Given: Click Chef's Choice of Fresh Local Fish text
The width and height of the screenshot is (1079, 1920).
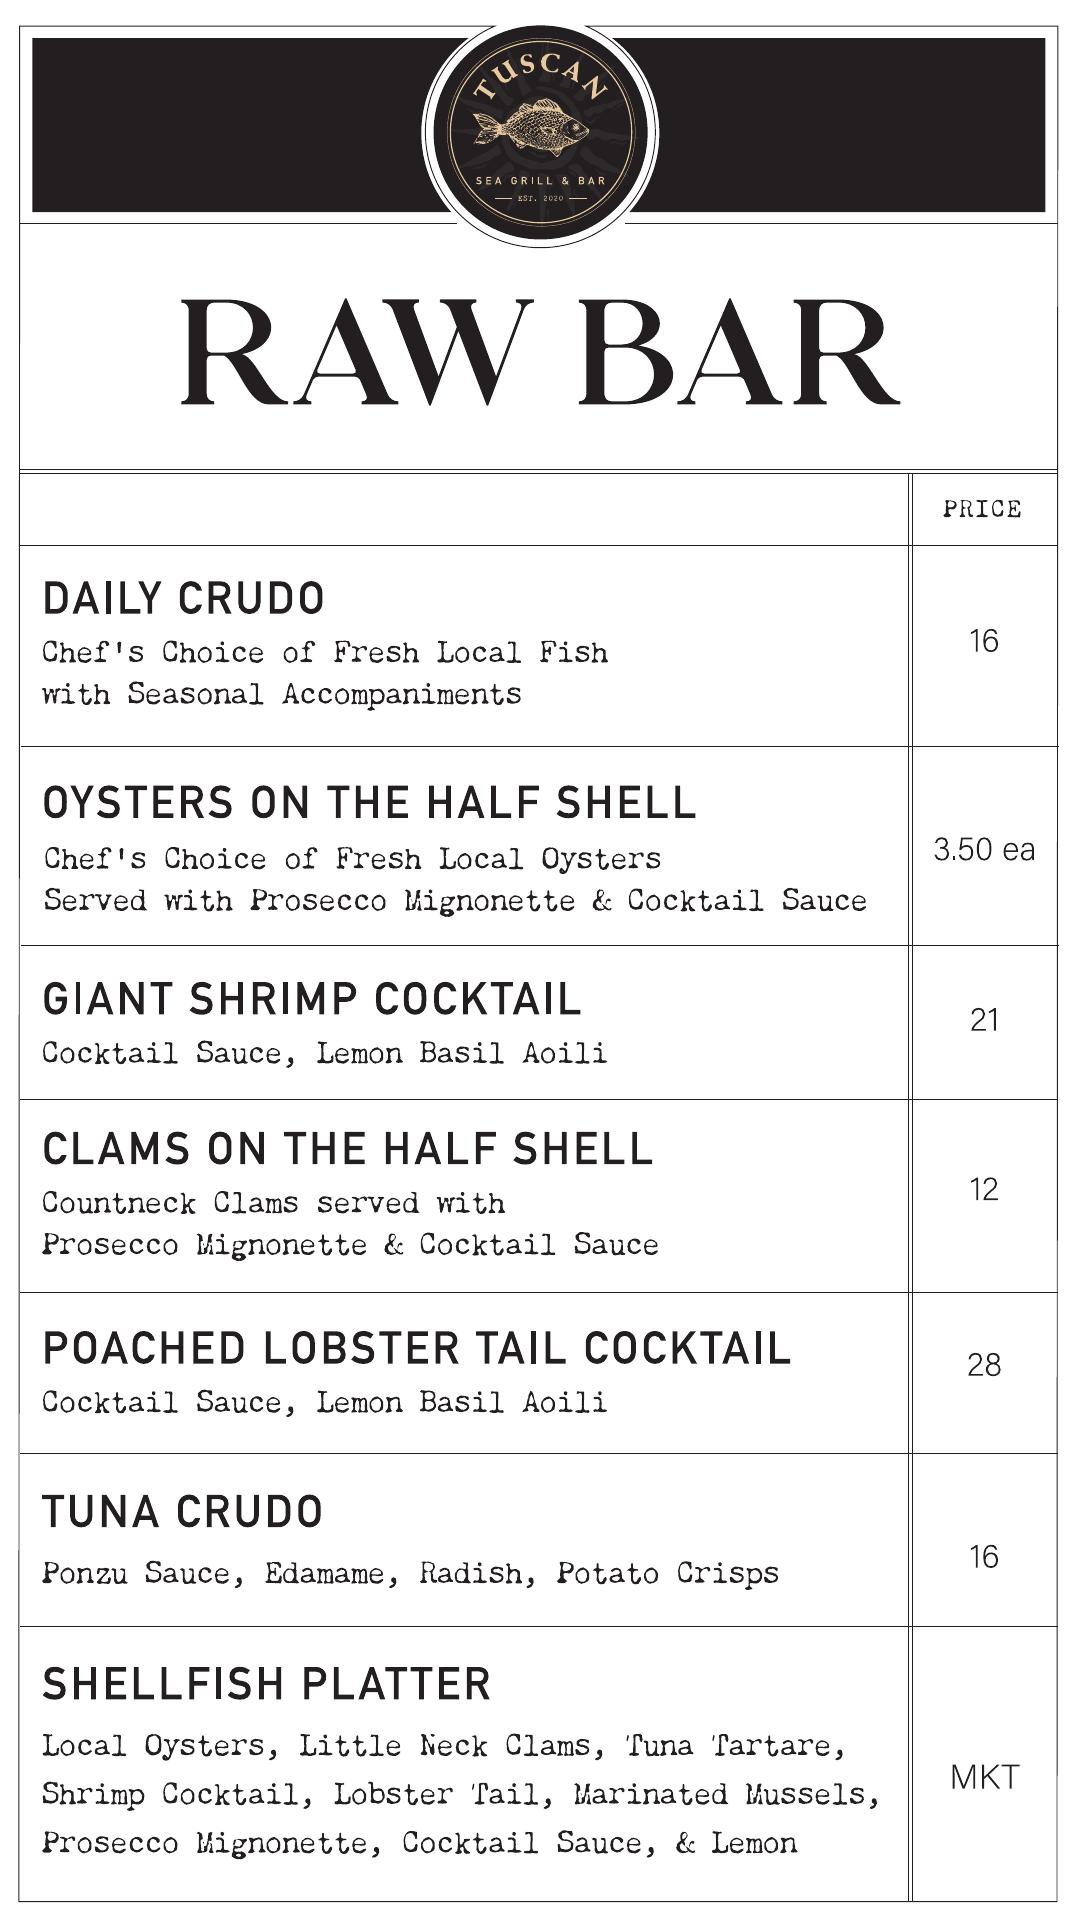Looking at the screenshot, I should (x=325, y=653).
